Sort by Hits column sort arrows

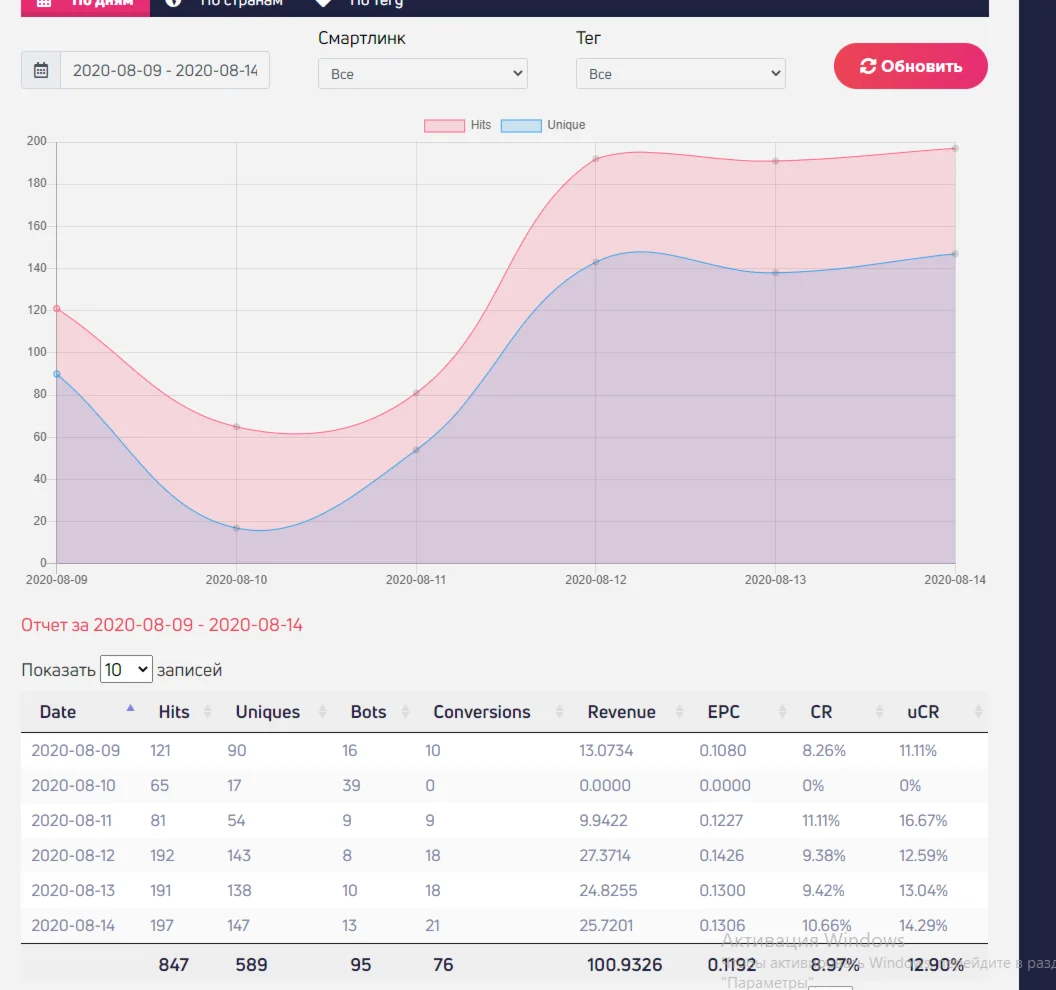[208, 712]
